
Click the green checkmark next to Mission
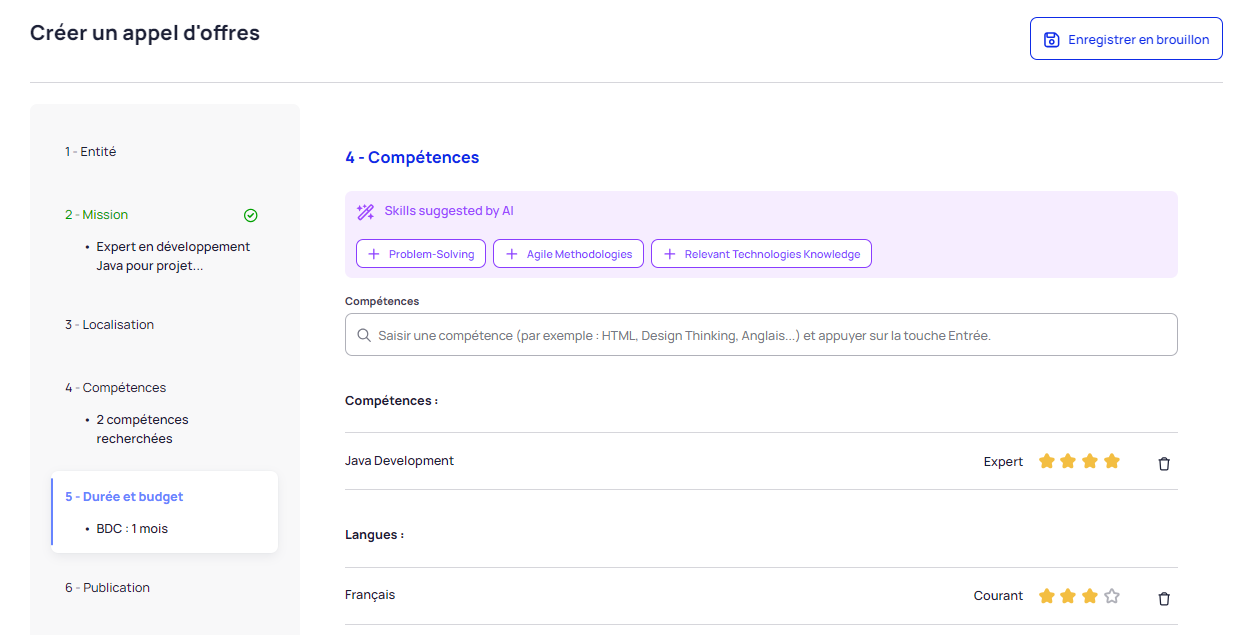[x=251, y=215]
